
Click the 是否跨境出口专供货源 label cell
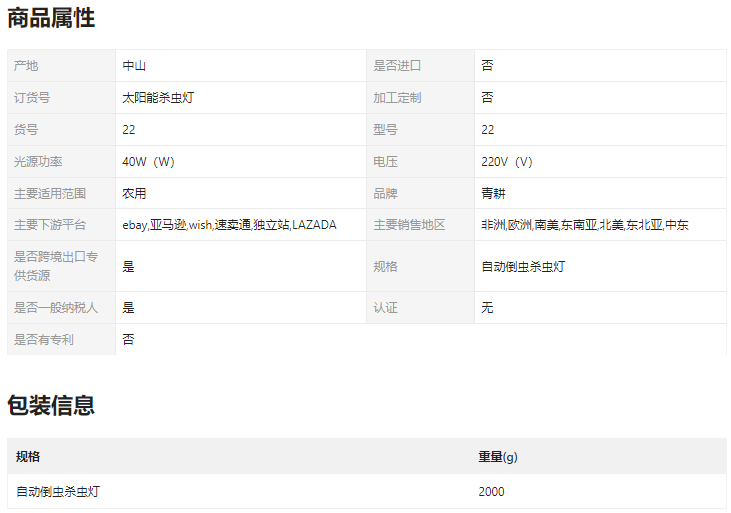pos(56,266)
